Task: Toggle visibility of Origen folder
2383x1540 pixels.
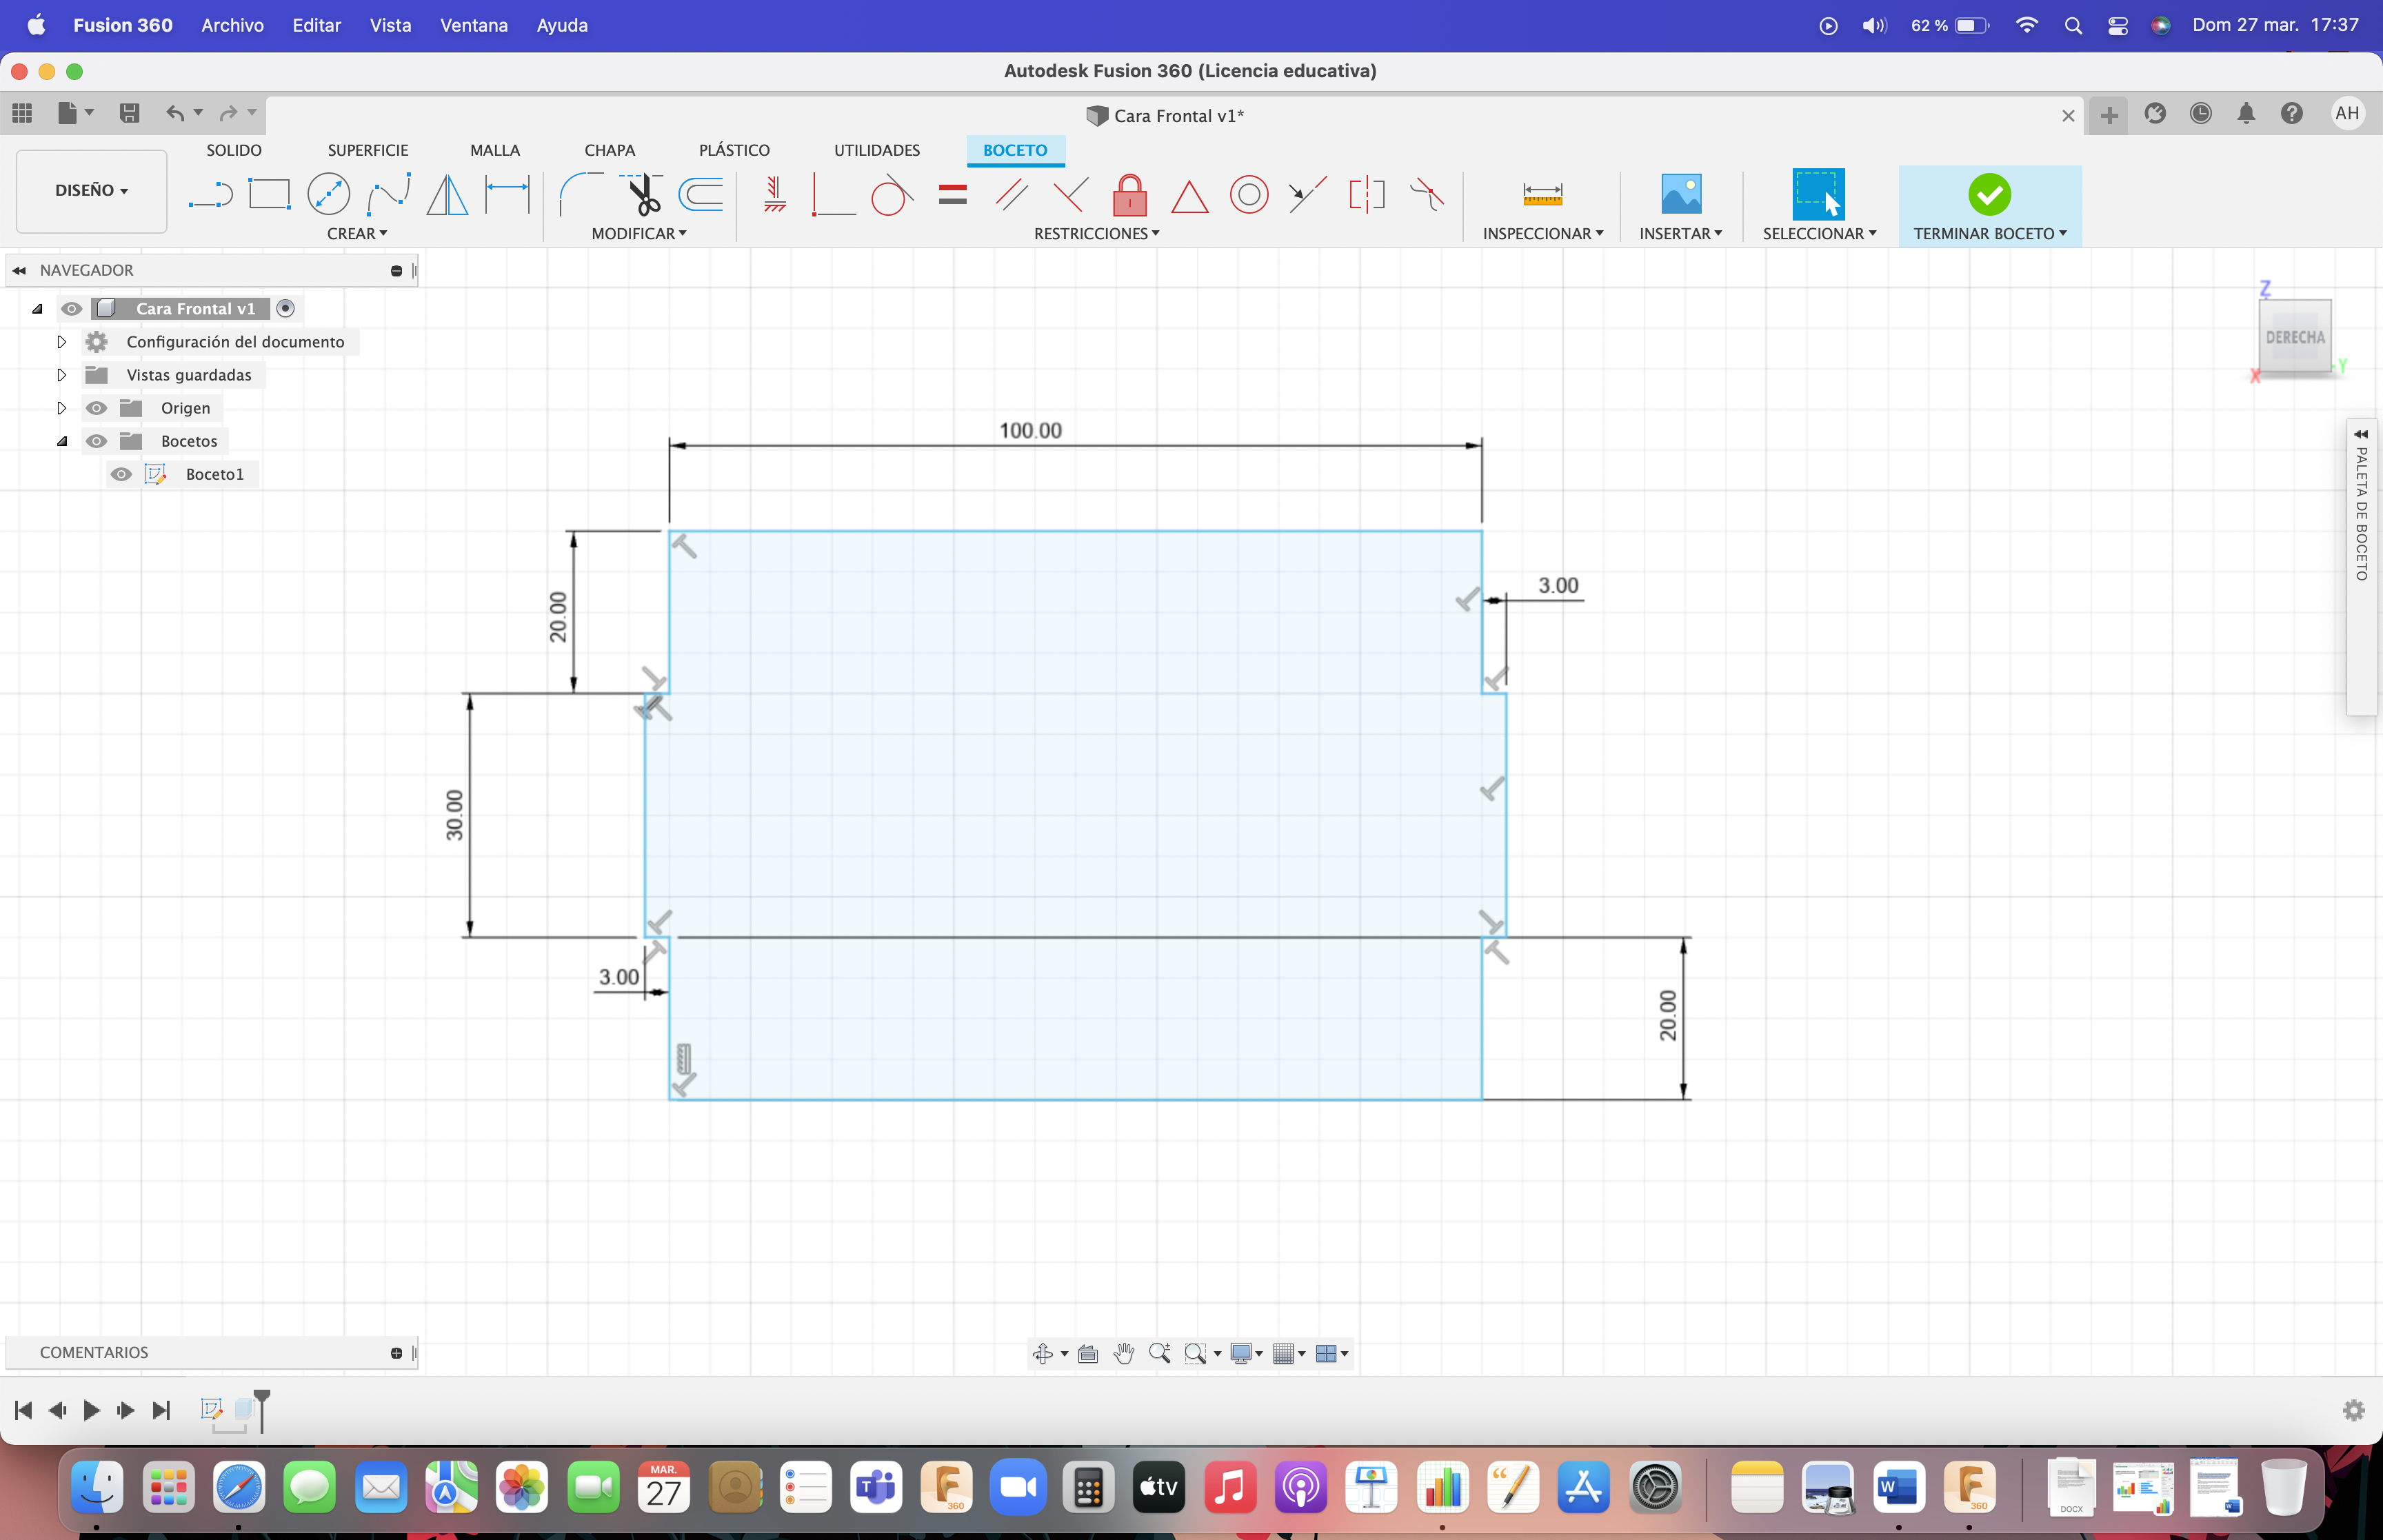Action: click(x=96, y=408)
